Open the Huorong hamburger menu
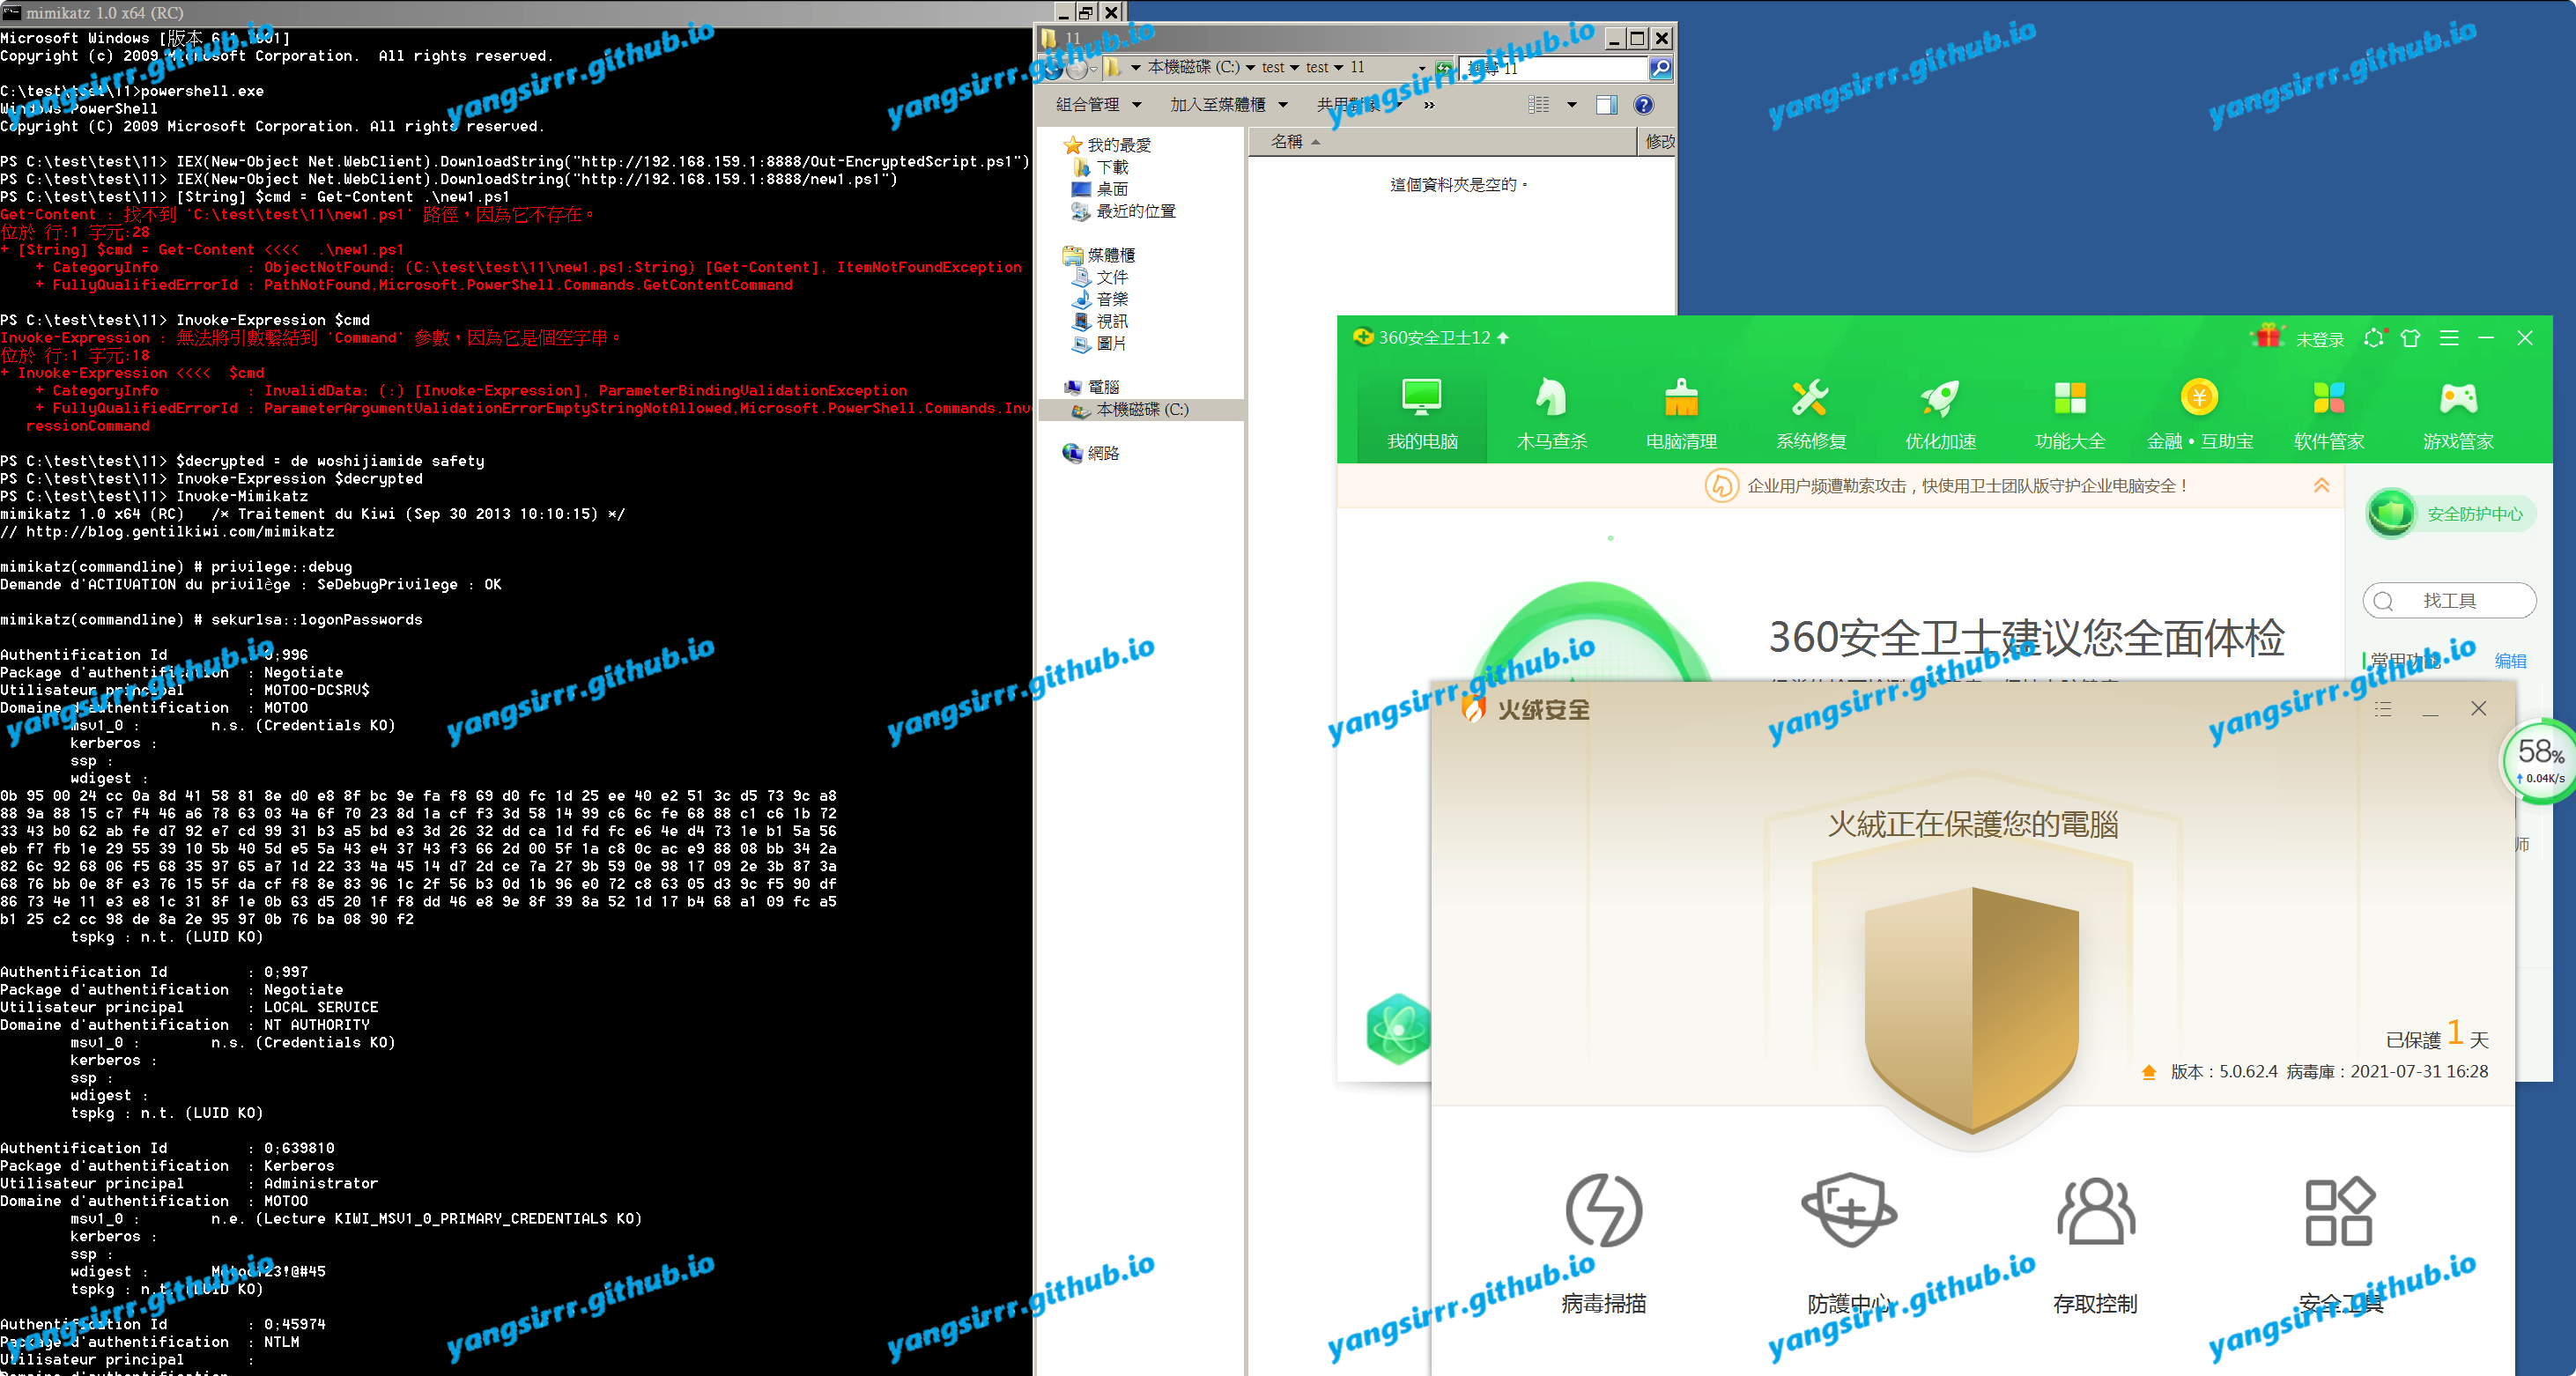2576x1376 pixels. tap(2383, 709)
